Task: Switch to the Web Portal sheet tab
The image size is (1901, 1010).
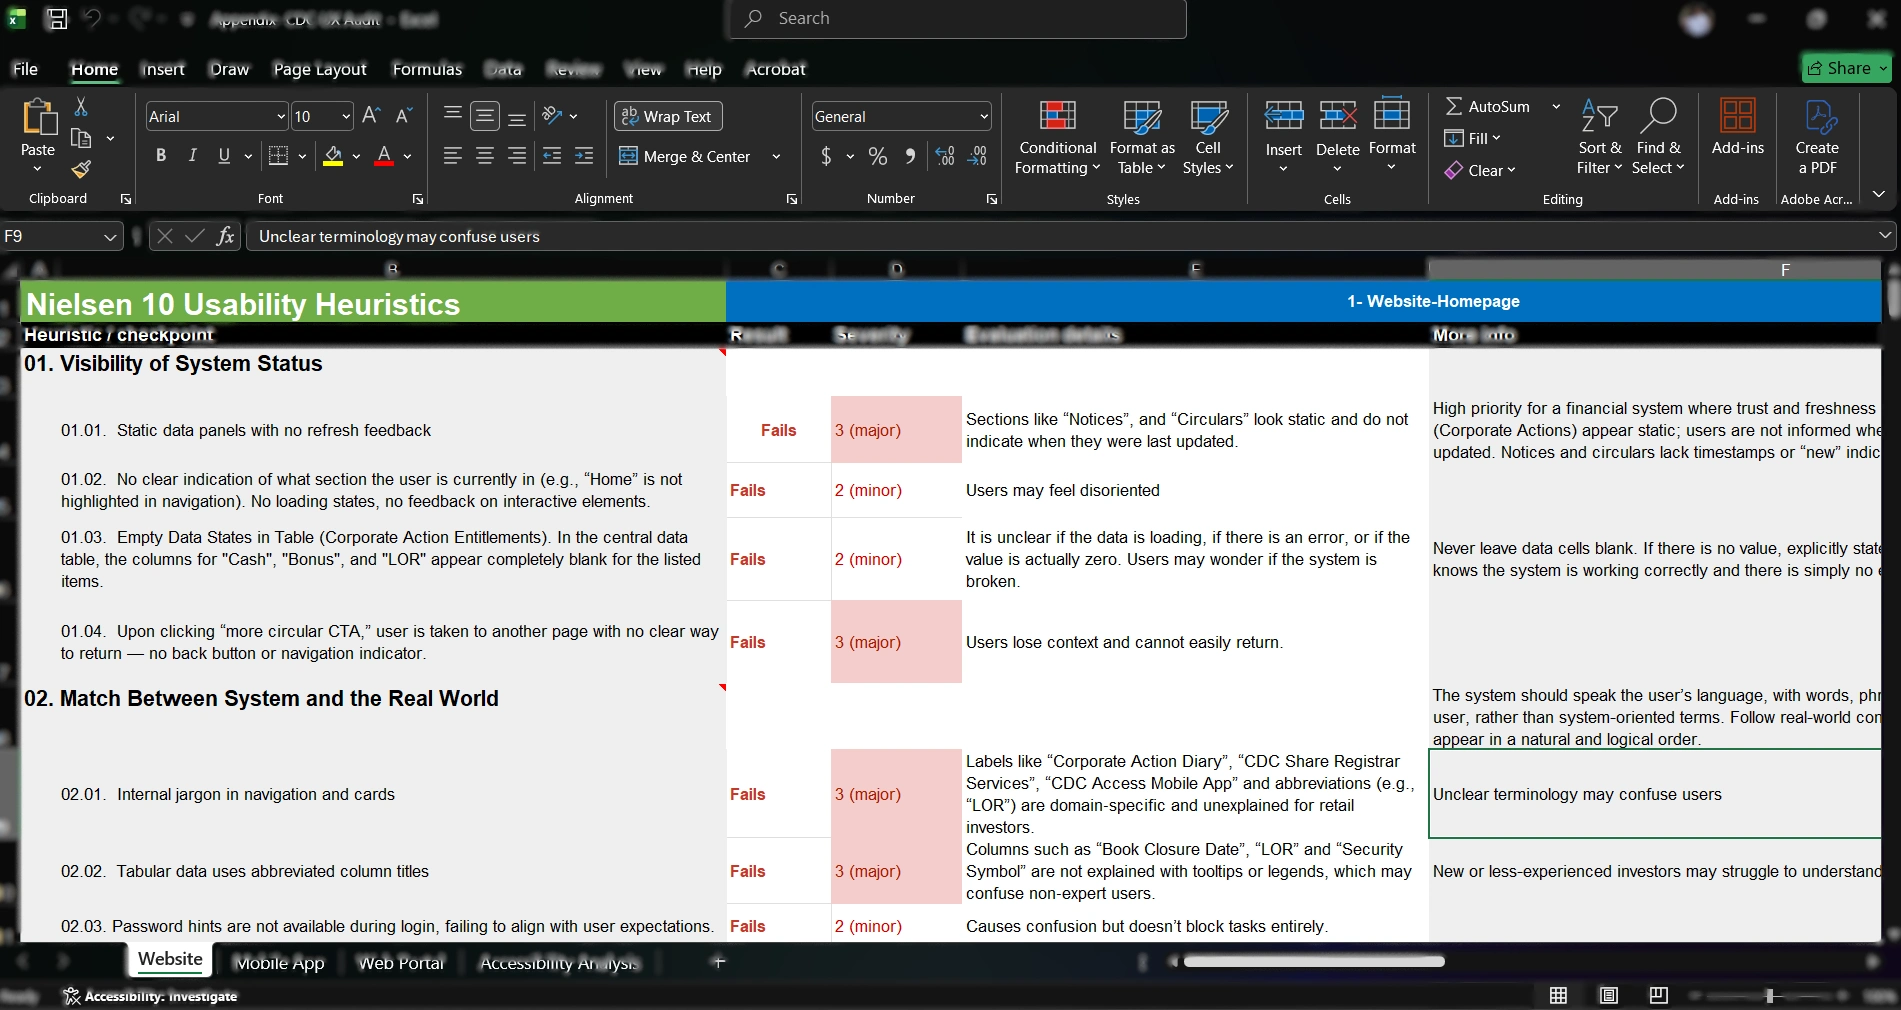Action: point(401,963)
